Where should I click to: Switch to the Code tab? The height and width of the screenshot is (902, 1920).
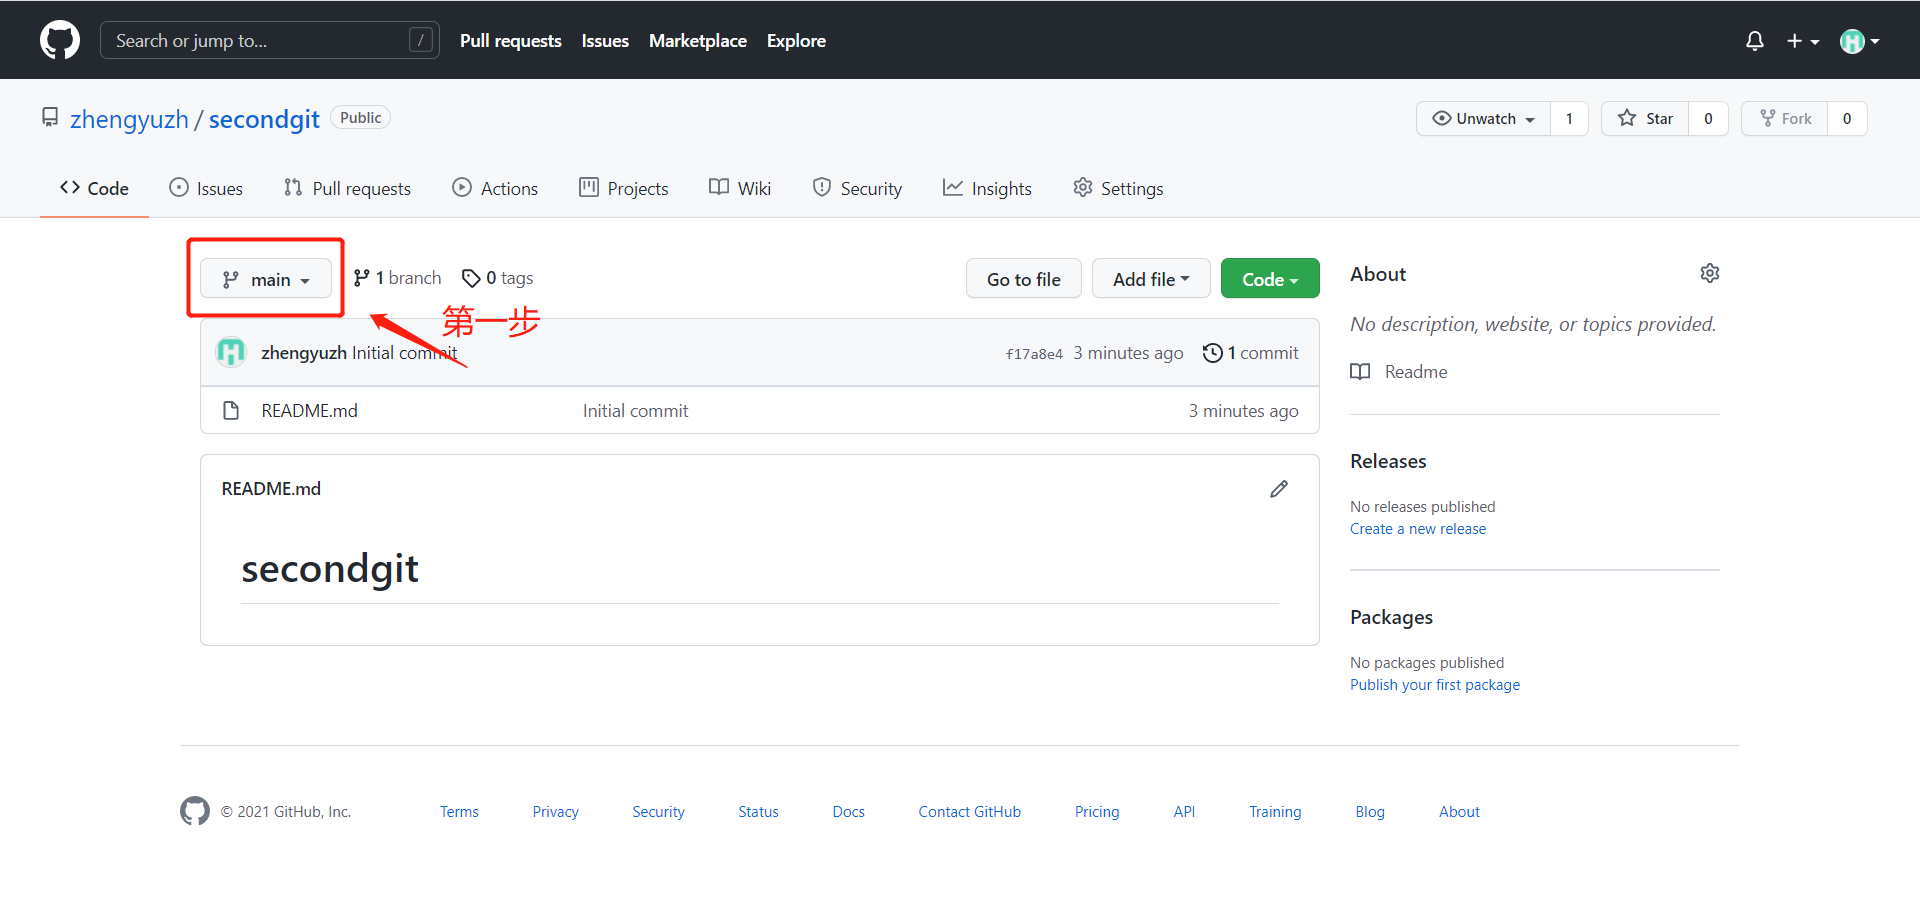(x=94, y=188)
